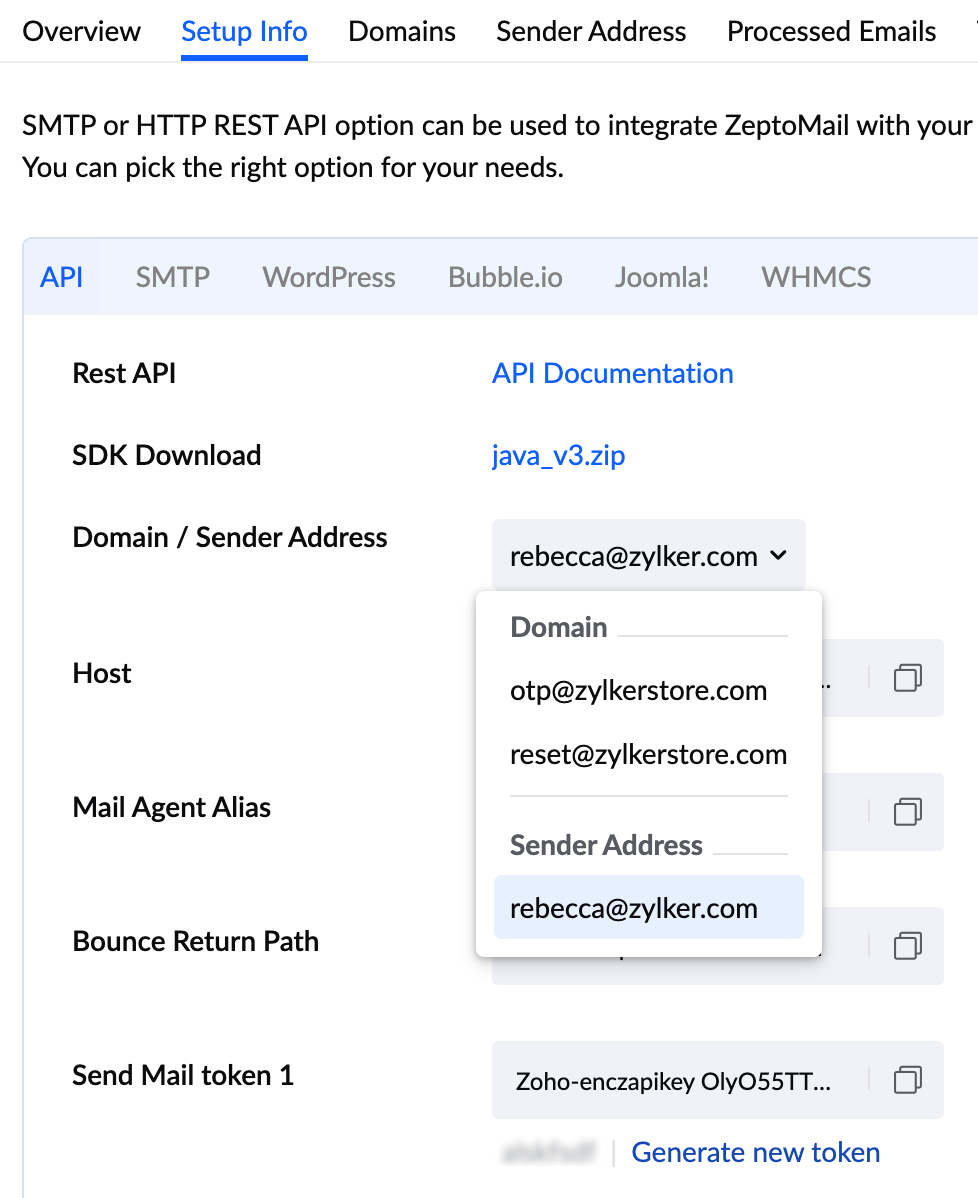
Task: Open the Sender Address tab
Action: (x=591, y=31)
